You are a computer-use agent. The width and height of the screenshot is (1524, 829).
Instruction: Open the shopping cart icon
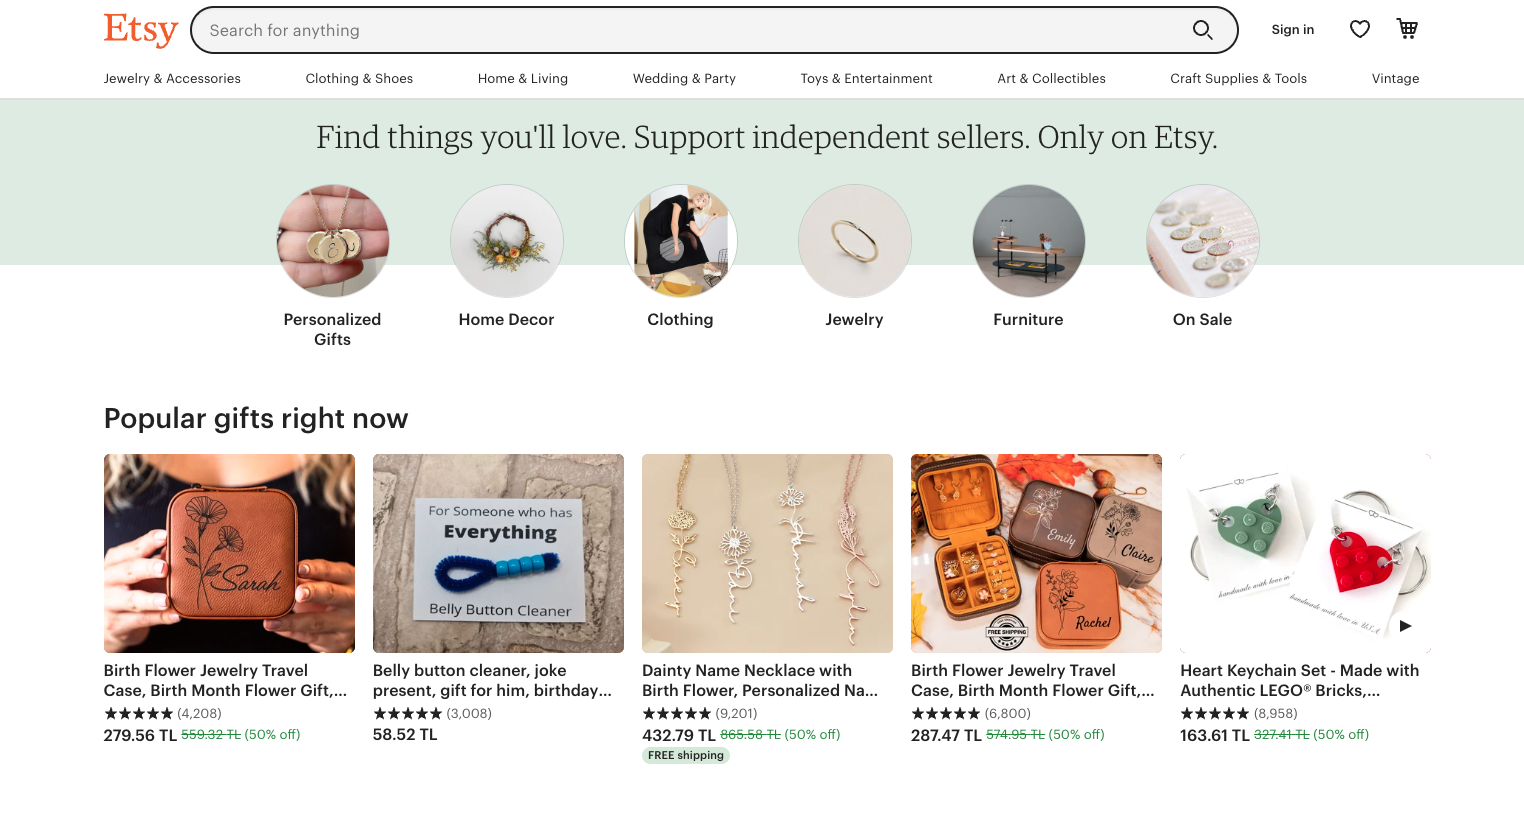tap(1407, 29)
